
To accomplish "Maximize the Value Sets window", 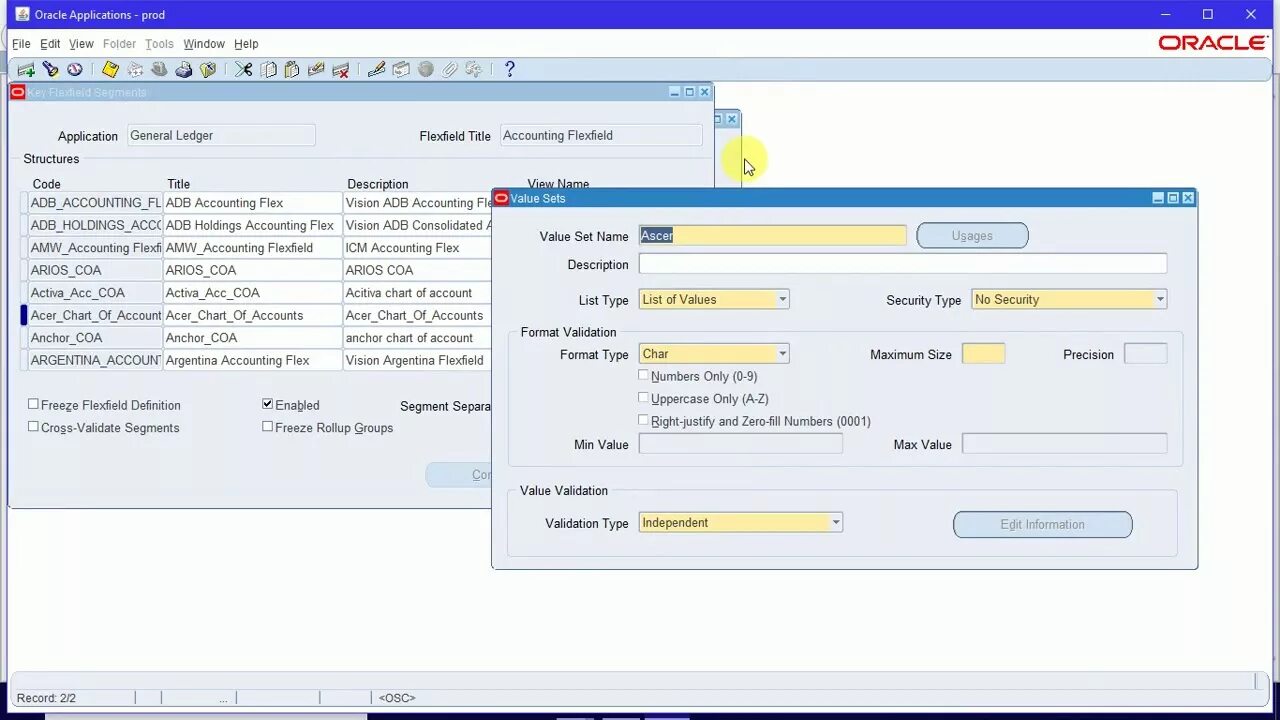I will tap(1173, 198).
